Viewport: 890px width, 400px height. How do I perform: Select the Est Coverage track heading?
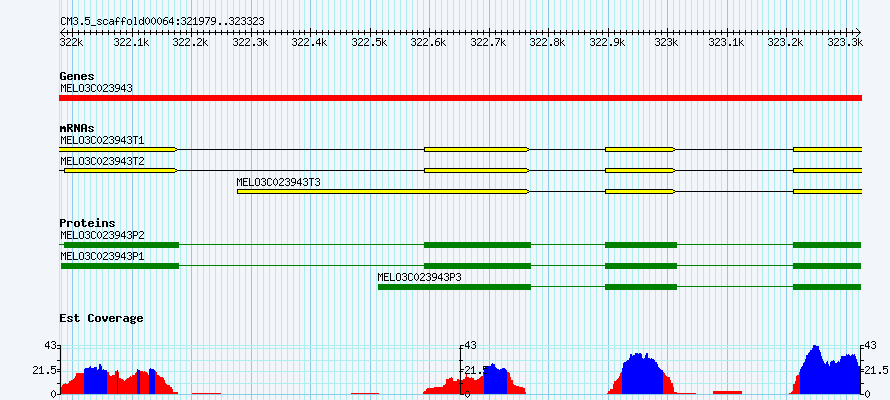pyautogui.click(x=101, y=318)
